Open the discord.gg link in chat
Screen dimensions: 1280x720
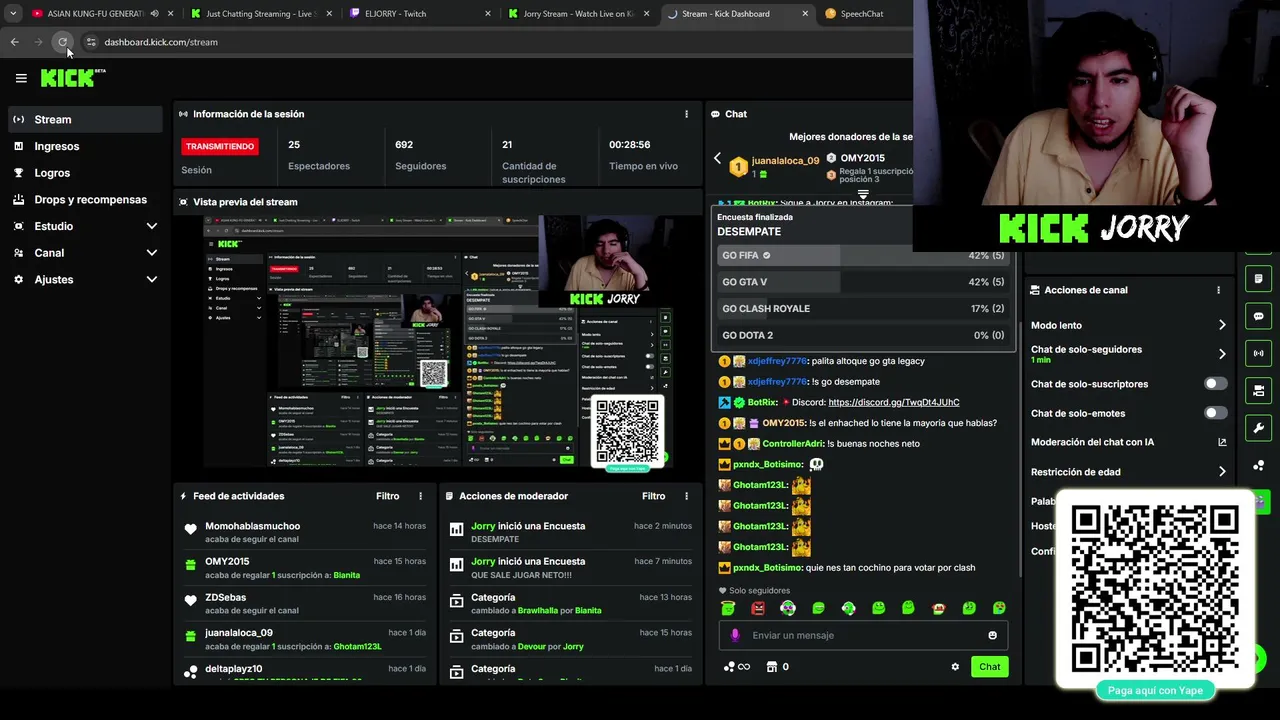[x=894, y=402]
